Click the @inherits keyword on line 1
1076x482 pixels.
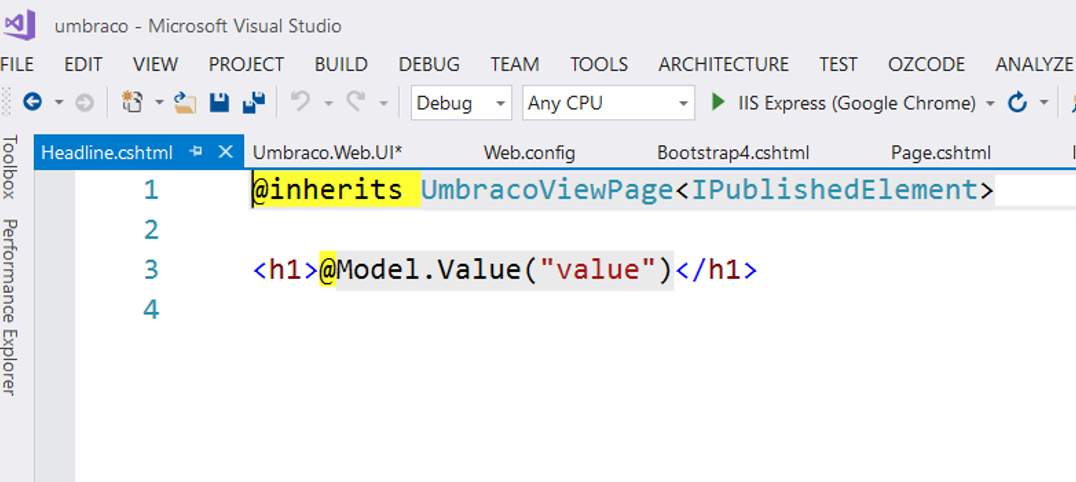pyautogui.click(x=327, y=190)
